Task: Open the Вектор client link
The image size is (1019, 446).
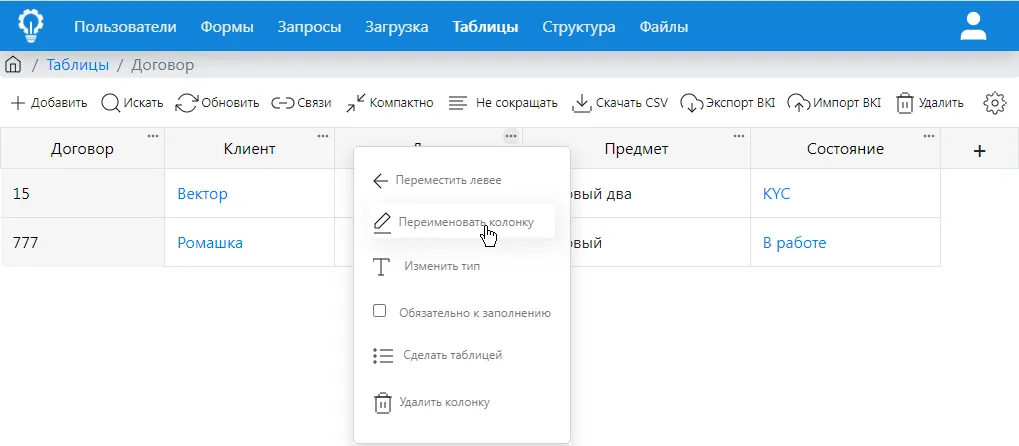Action: tap(202, 194)
